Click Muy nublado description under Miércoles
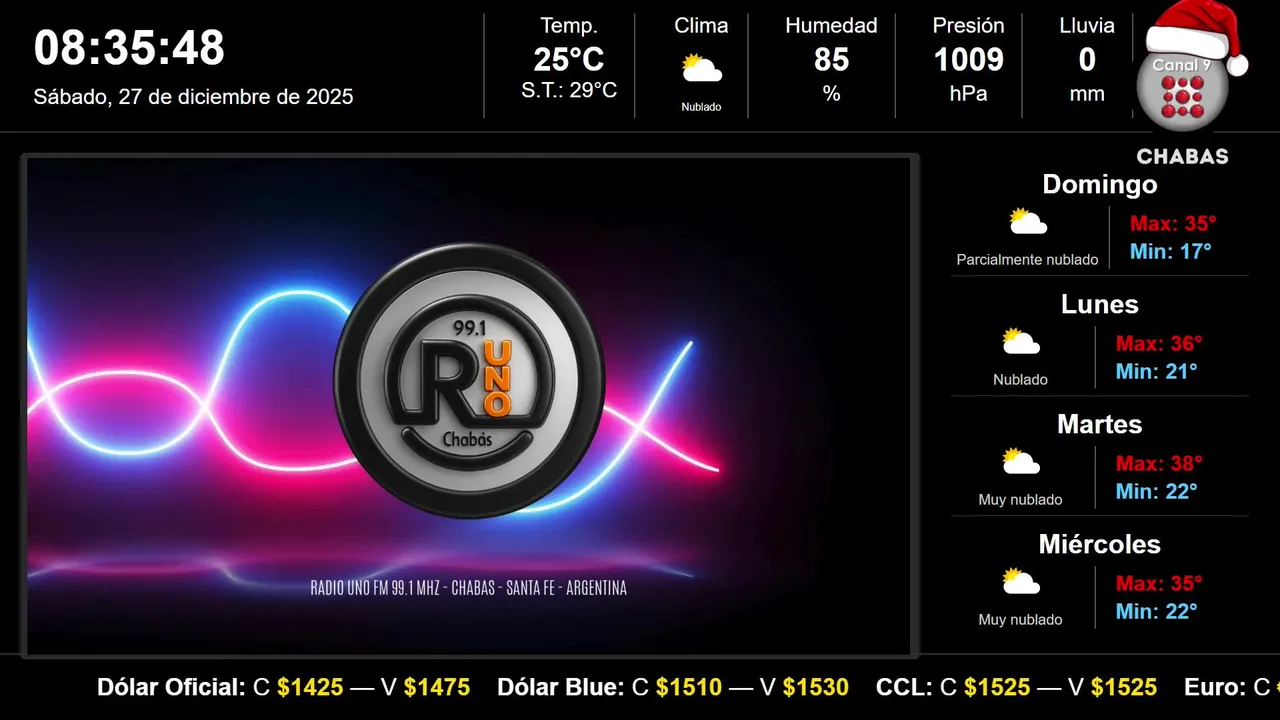This screenshot has height=720, width=1280. (1020, 620)
